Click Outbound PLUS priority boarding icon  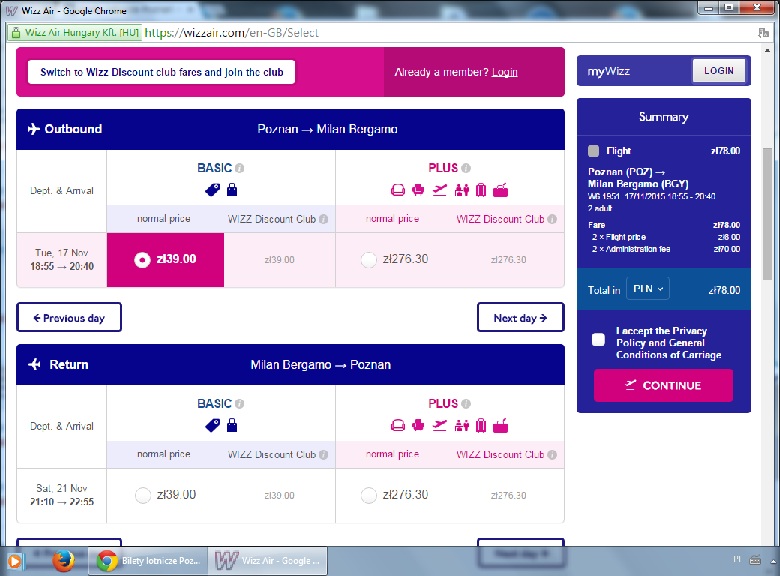462,190
